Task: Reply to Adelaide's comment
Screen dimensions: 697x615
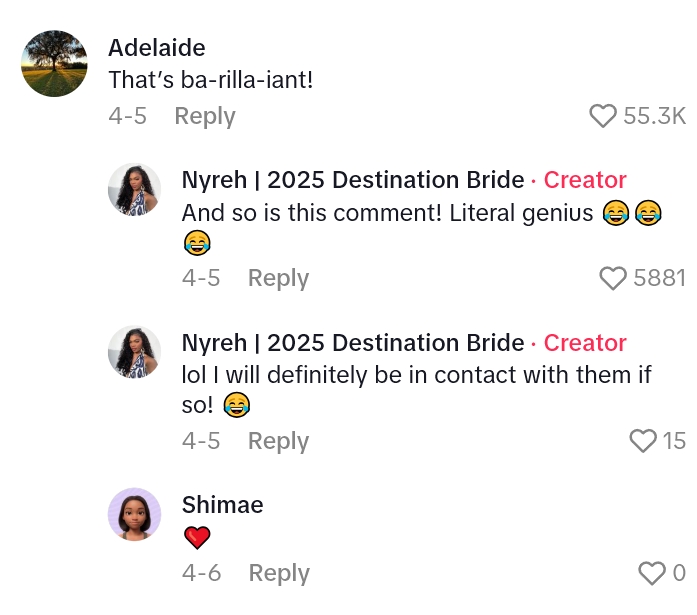Action: 204,116
